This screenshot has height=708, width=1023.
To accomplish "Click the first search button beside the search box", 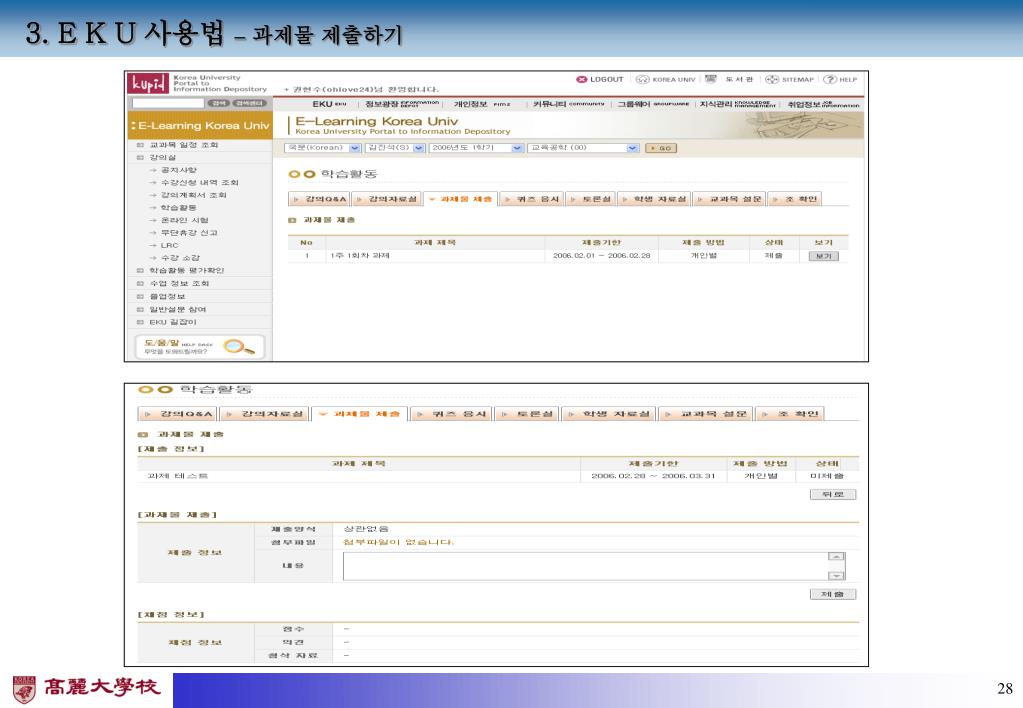I will pos(218,103).
